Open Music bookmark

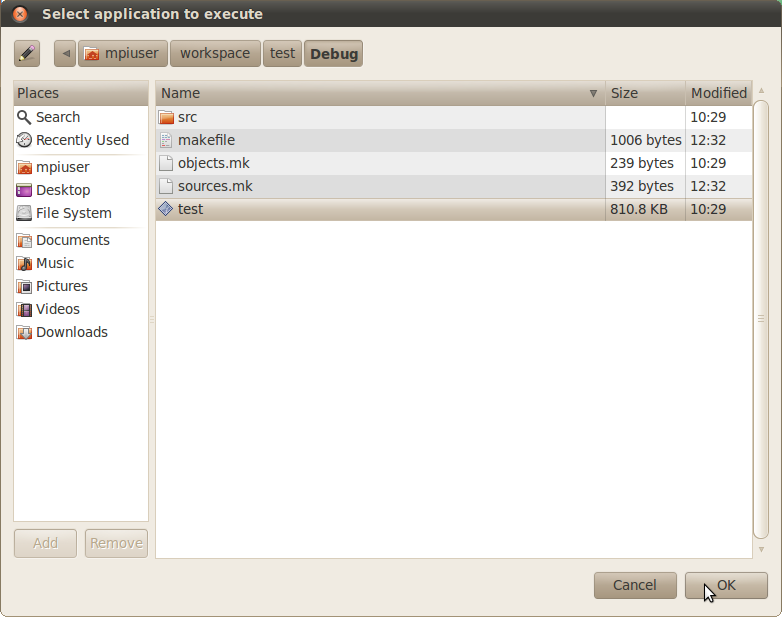click(x=81, y=263)
